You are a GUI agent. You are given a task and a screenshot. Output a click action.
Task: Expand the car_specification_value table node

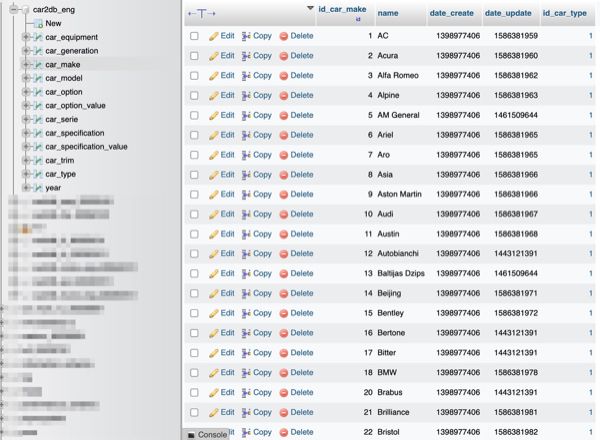(x=26, y=147)
